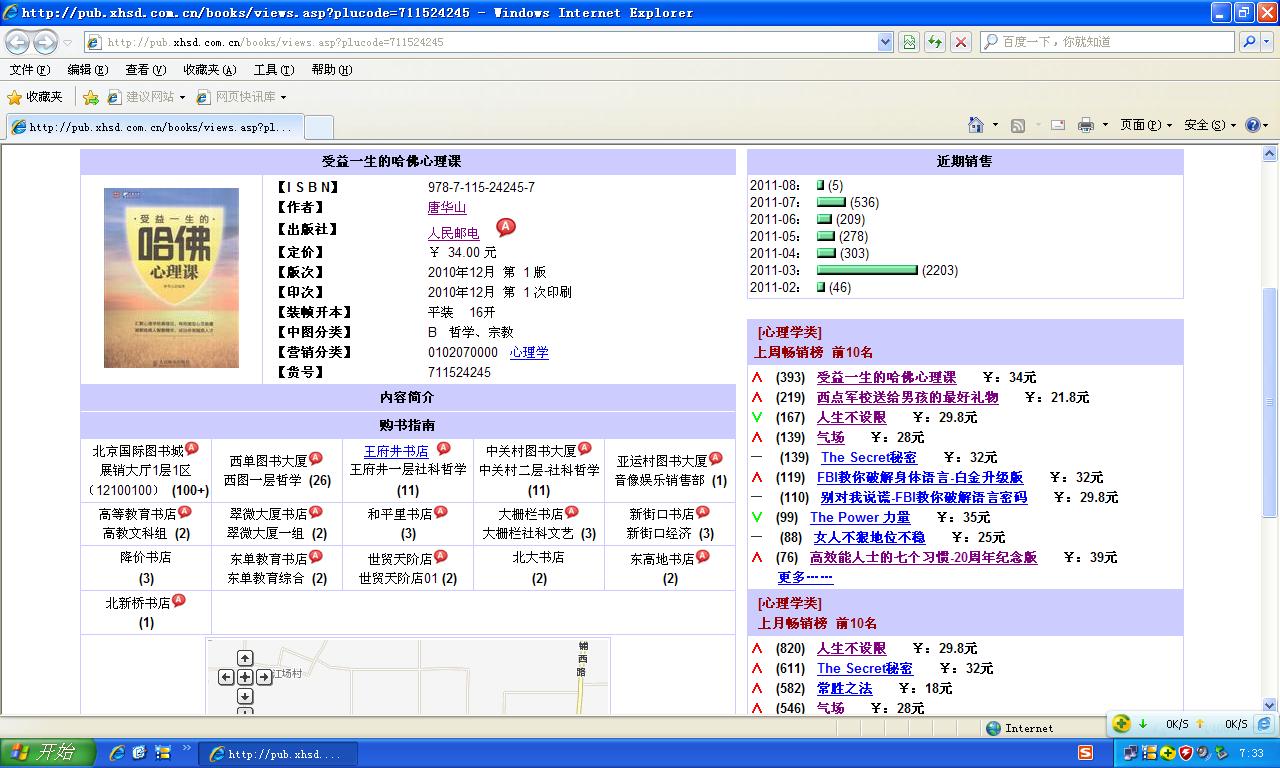Click the map center button

click(245, 677)
